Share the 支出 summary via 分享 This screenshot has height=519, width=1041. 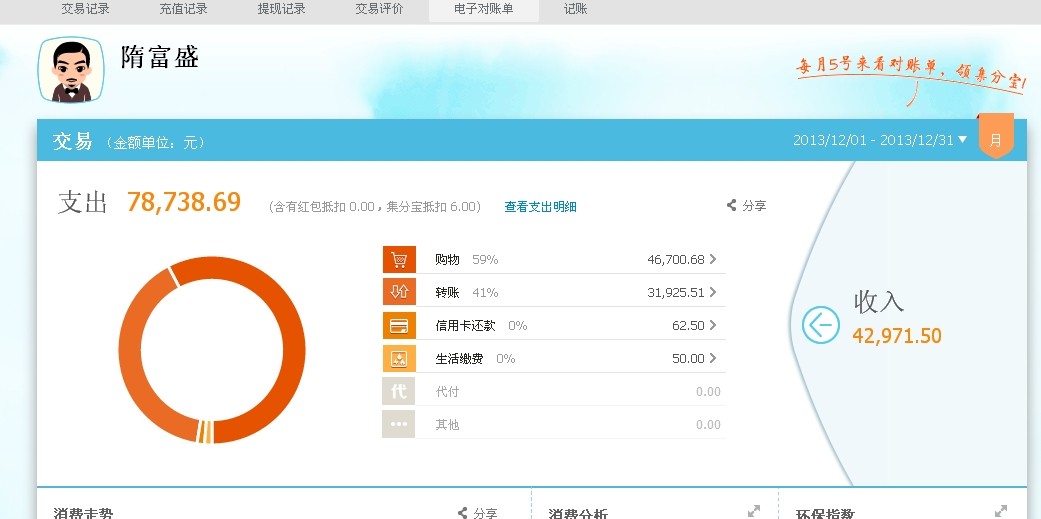[x=746, y=206]
